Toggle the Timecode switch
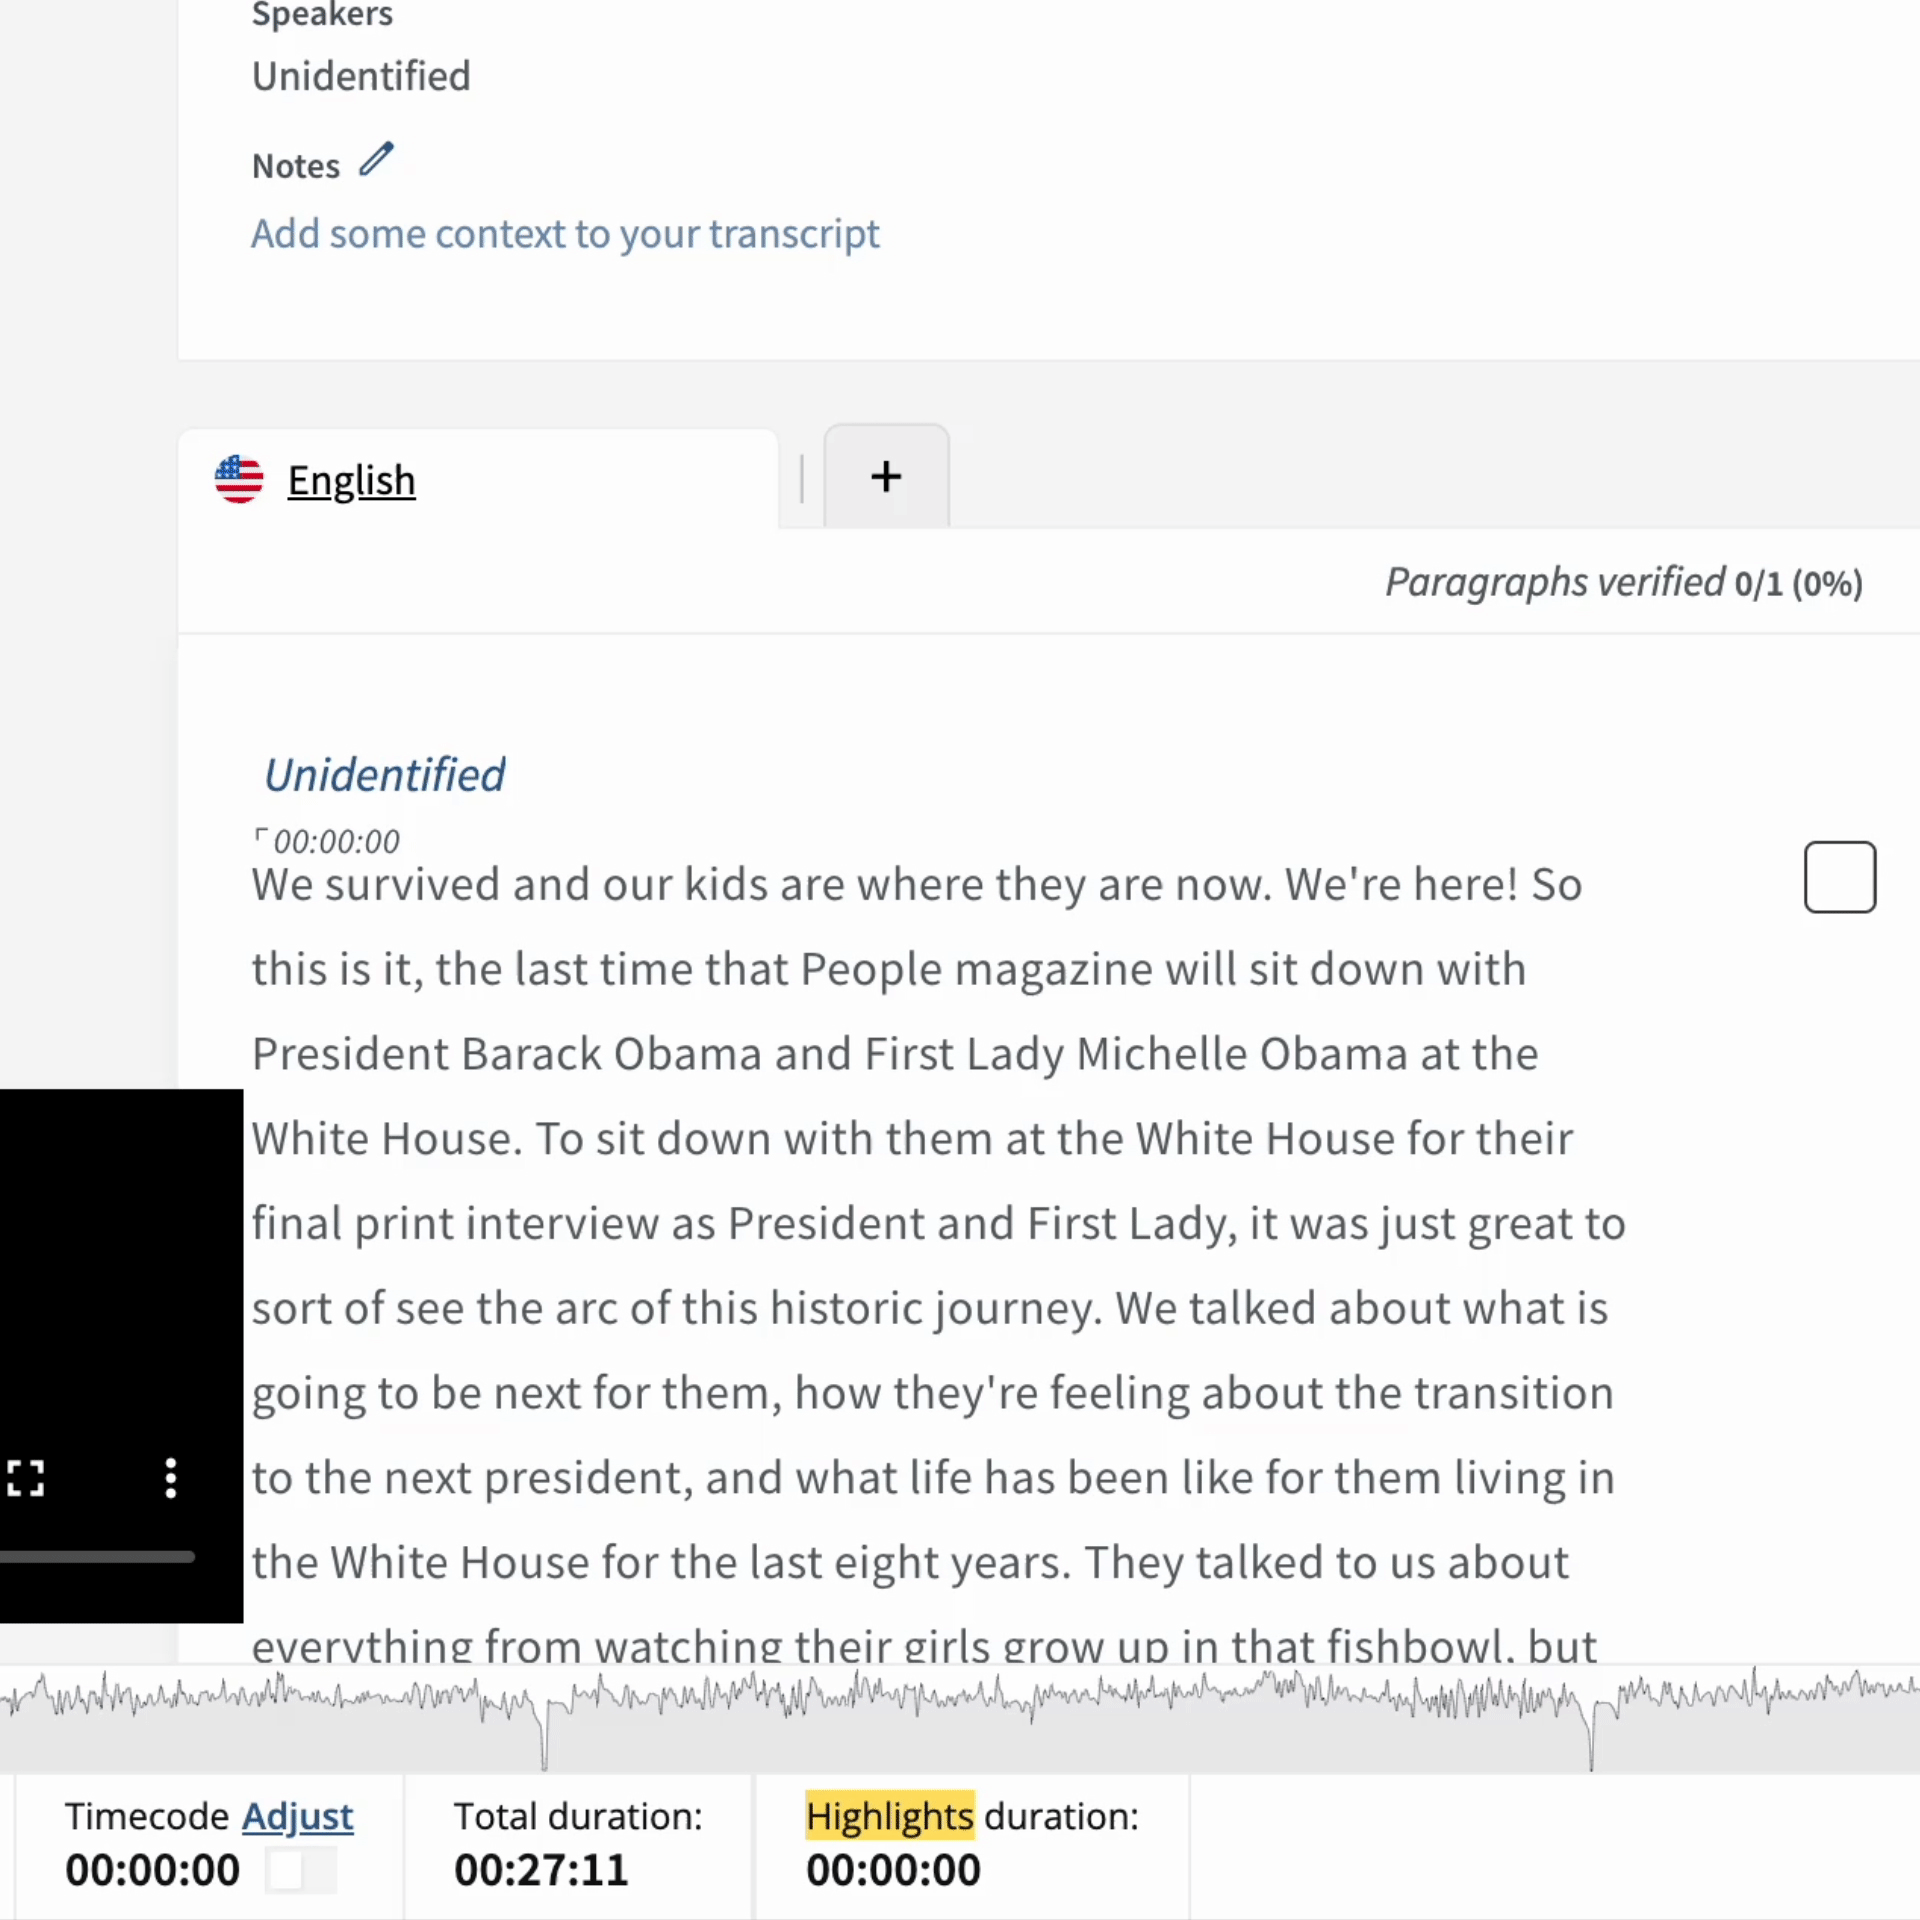Image resolution: width=1920 pixels, height=1920 pixels. click(300, 1870)
